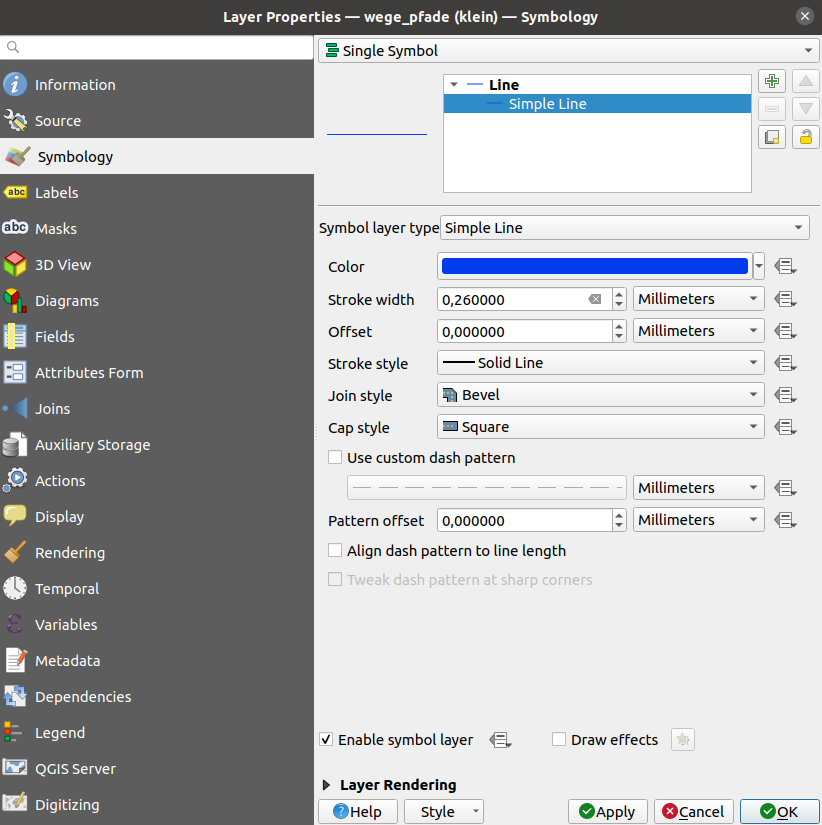Check Align dash pattern to line length
The height and width of the screenshot is (825, 822).
(335, 550)
